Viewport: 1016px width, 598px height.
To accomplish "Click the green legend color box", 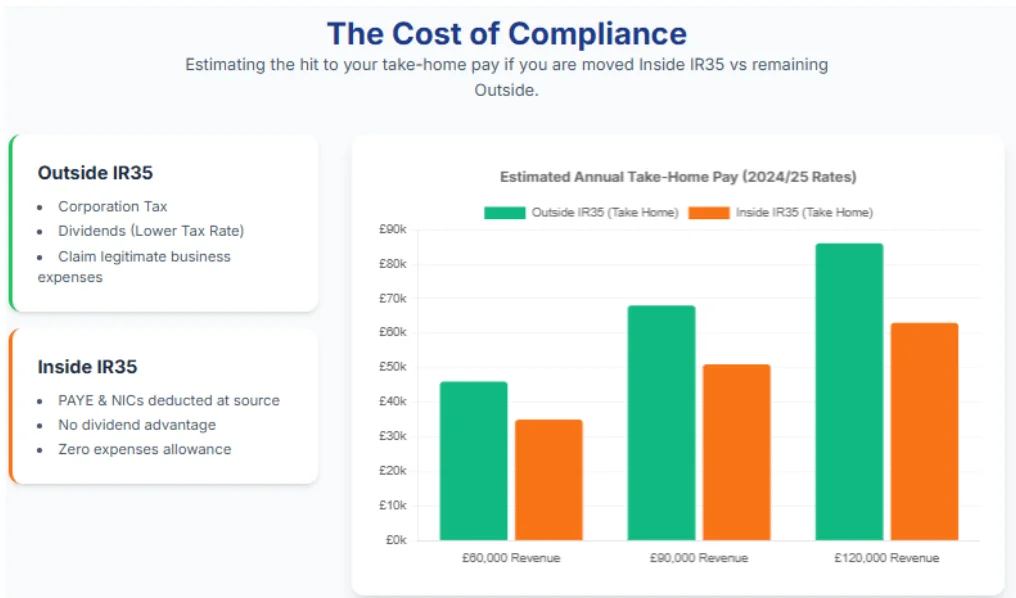I will [x=505, y=213].
